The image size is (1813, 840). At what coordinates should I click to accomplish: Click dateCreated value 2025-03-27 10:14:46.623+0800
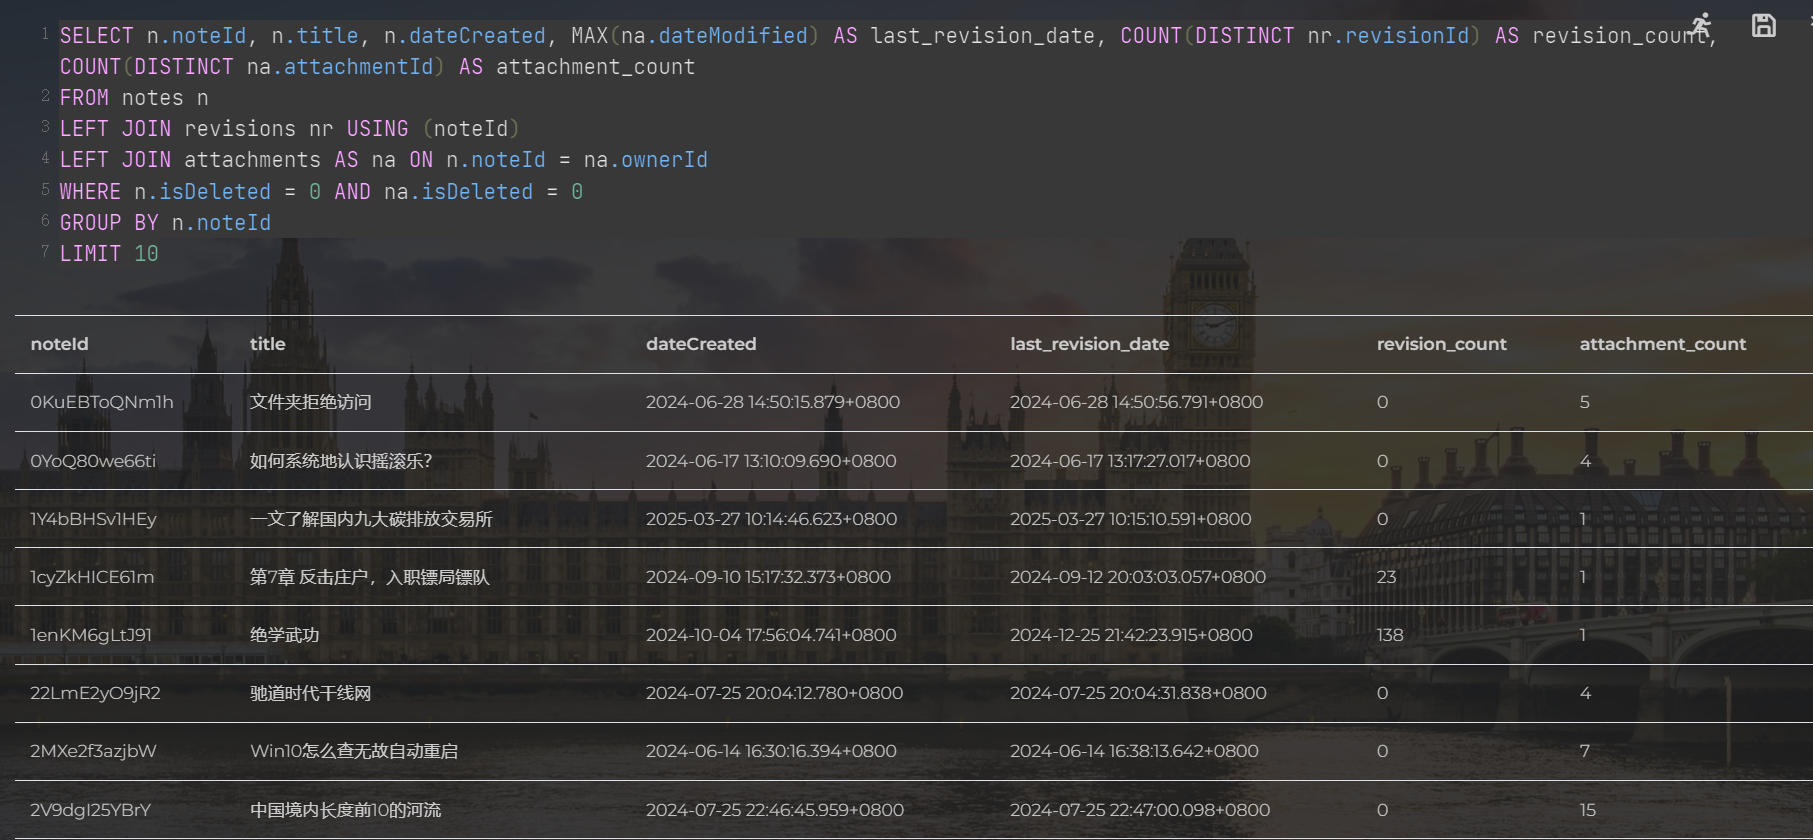coord(772,519)
